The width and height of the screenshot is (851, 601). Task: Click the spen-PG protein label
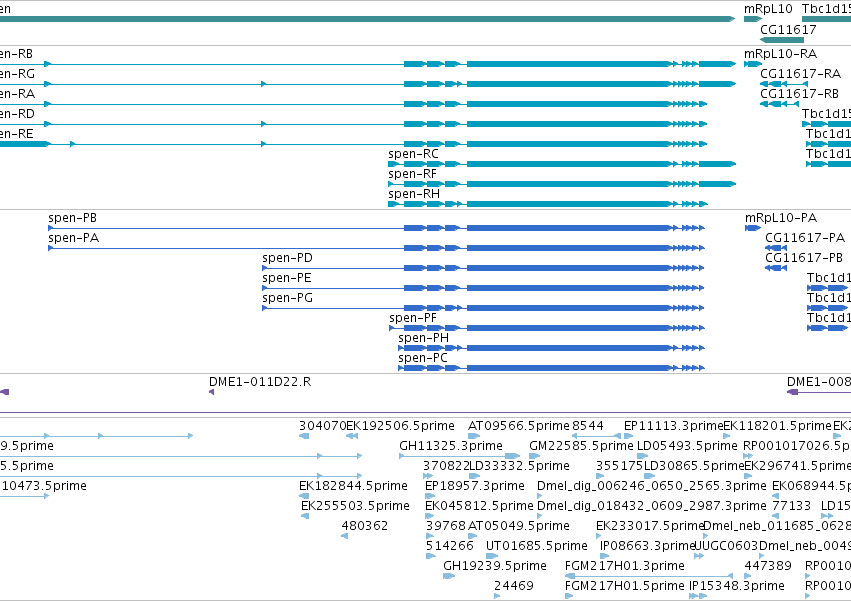[x=288, y=298]
